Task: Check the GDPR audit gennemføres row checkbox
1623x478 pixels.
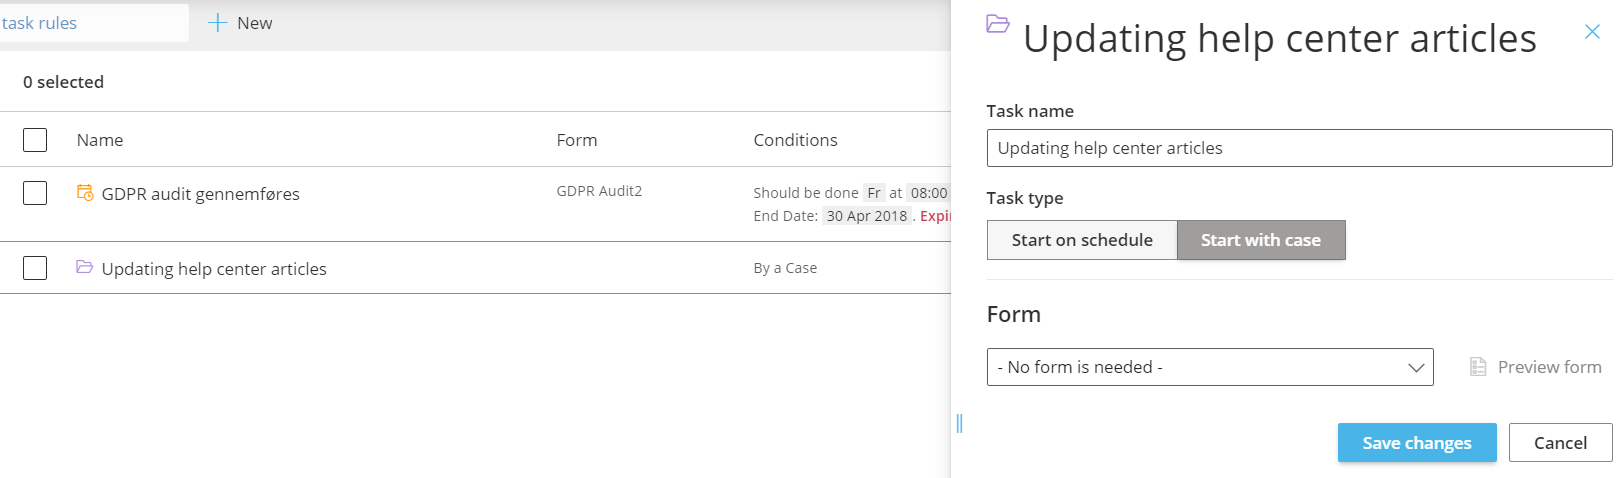Action: pyautogui.click(x=35, y=193)
